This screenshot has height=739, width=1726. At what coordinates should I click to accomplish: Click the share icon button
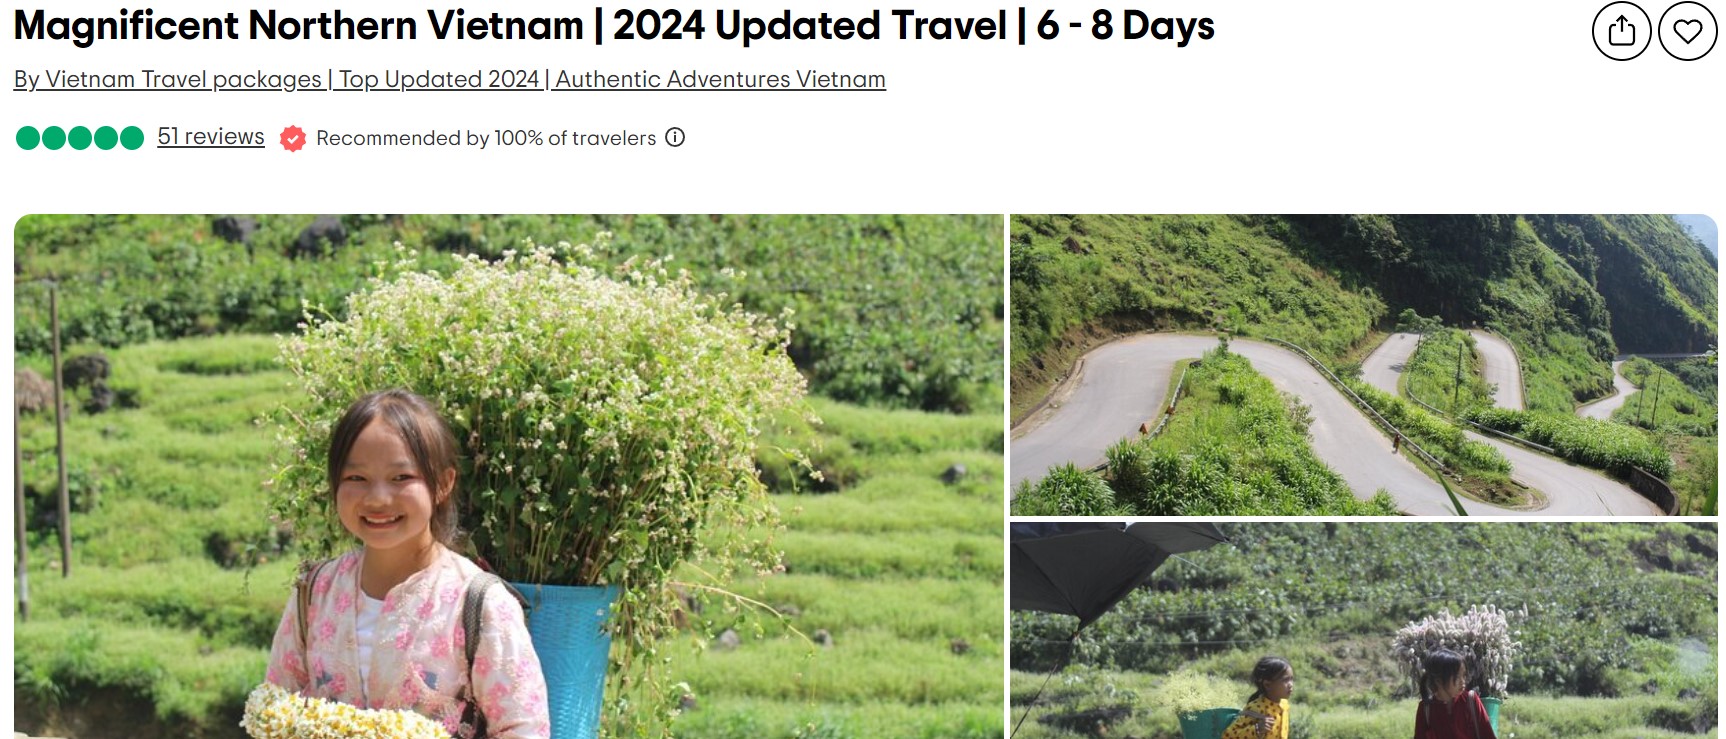click(1621, 31)
